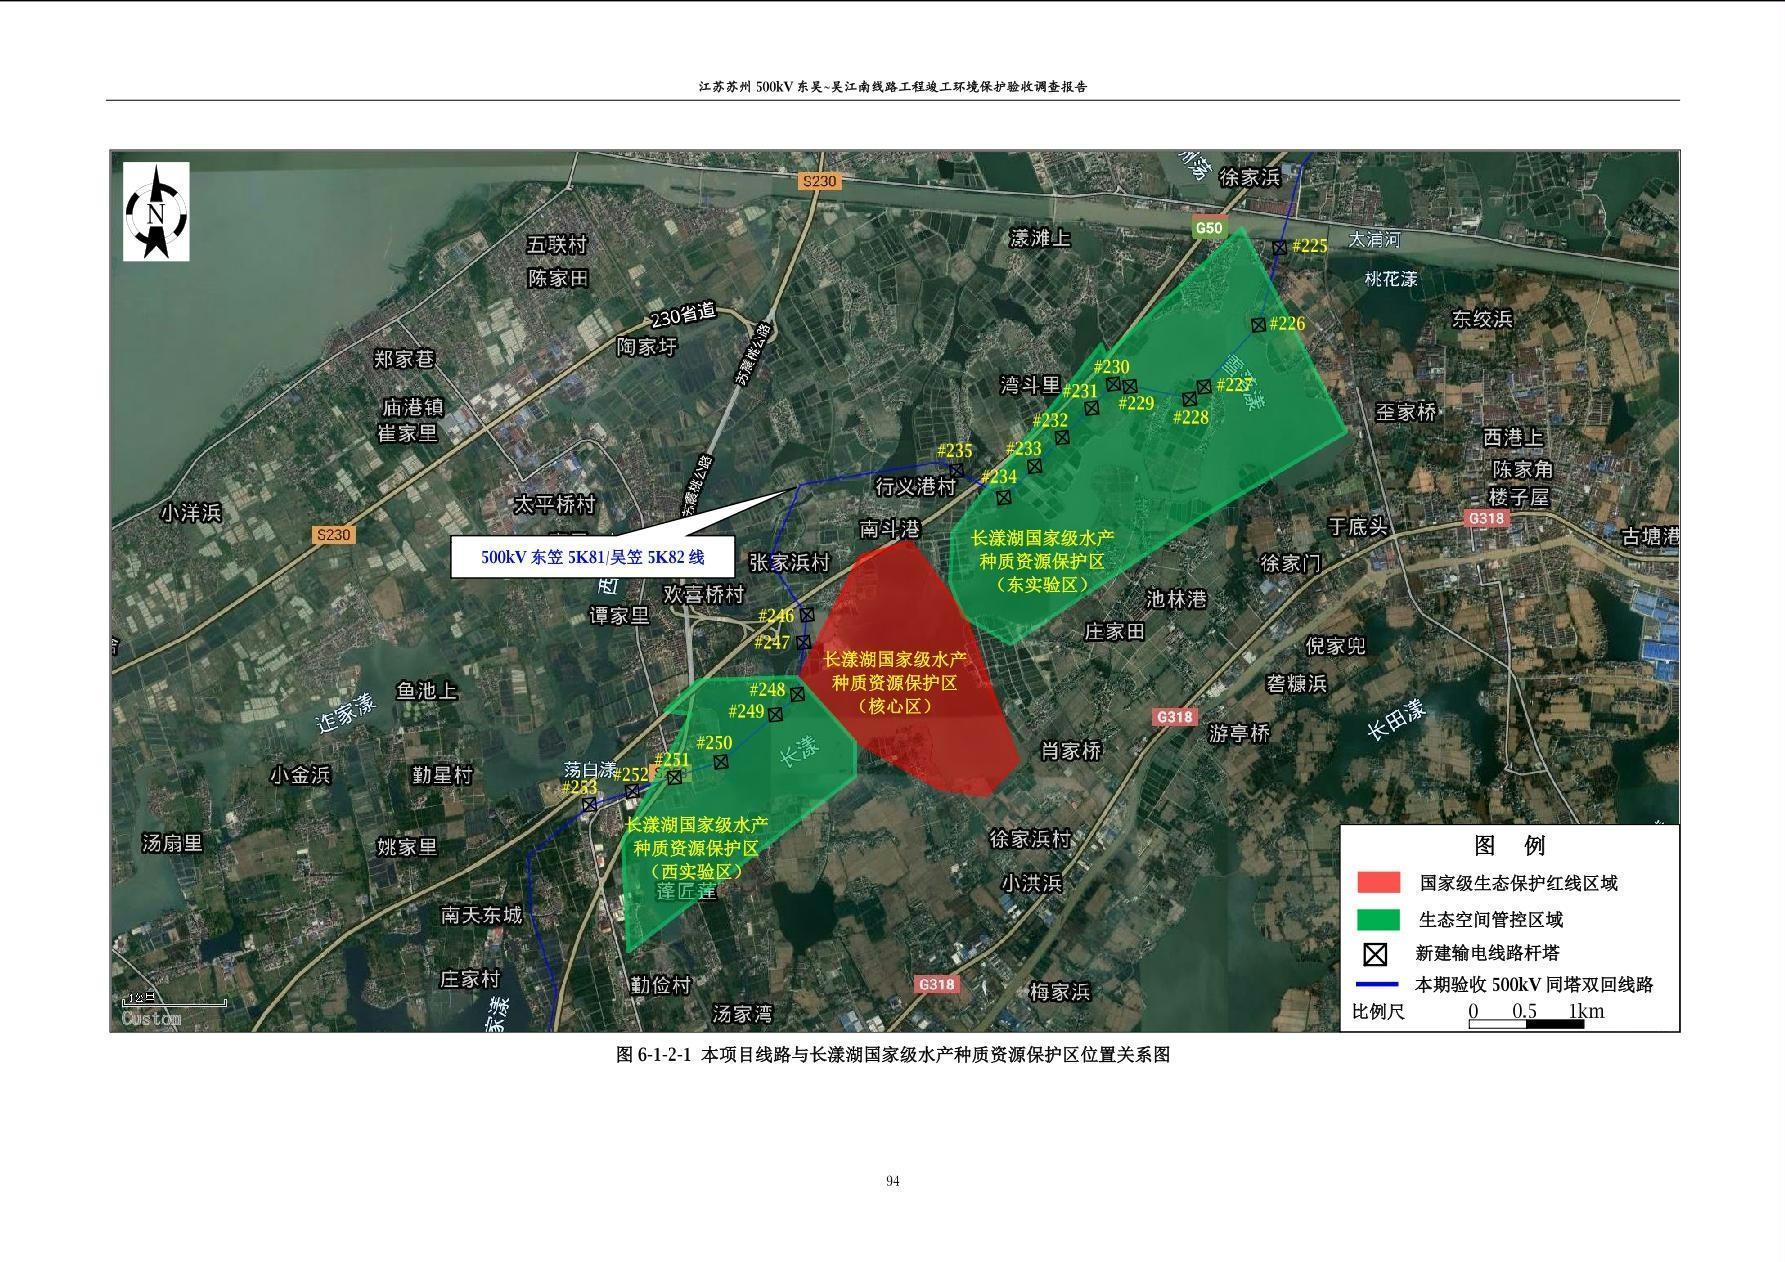Image resolution: width=1785 pixels, height=1262 pixels.
Task: Click the figure caption 图 6-1-2-1
Action: tap(893, 1054)
